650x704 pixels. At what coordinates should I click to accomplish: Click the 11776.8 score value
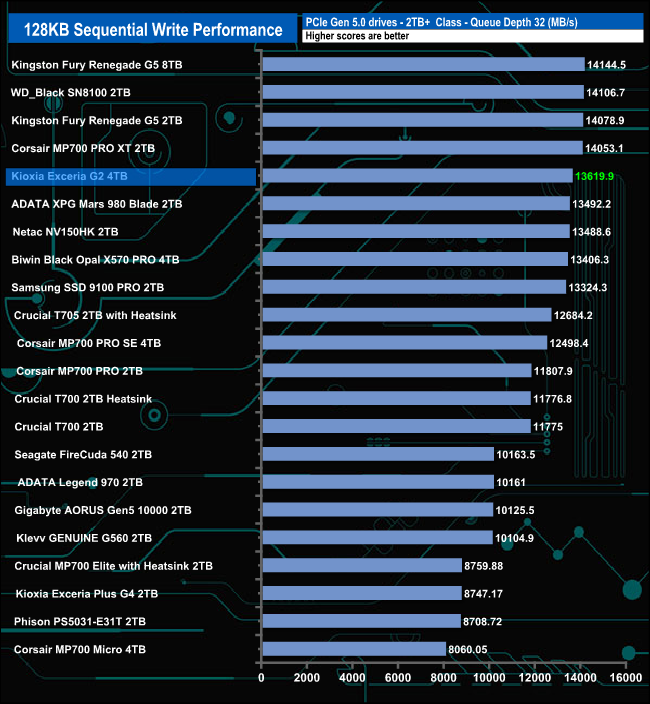553,399
